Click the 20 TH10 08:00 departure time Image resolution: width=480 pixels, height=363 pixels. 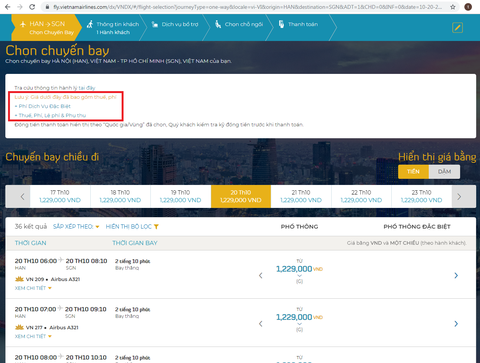pos(36,357)
